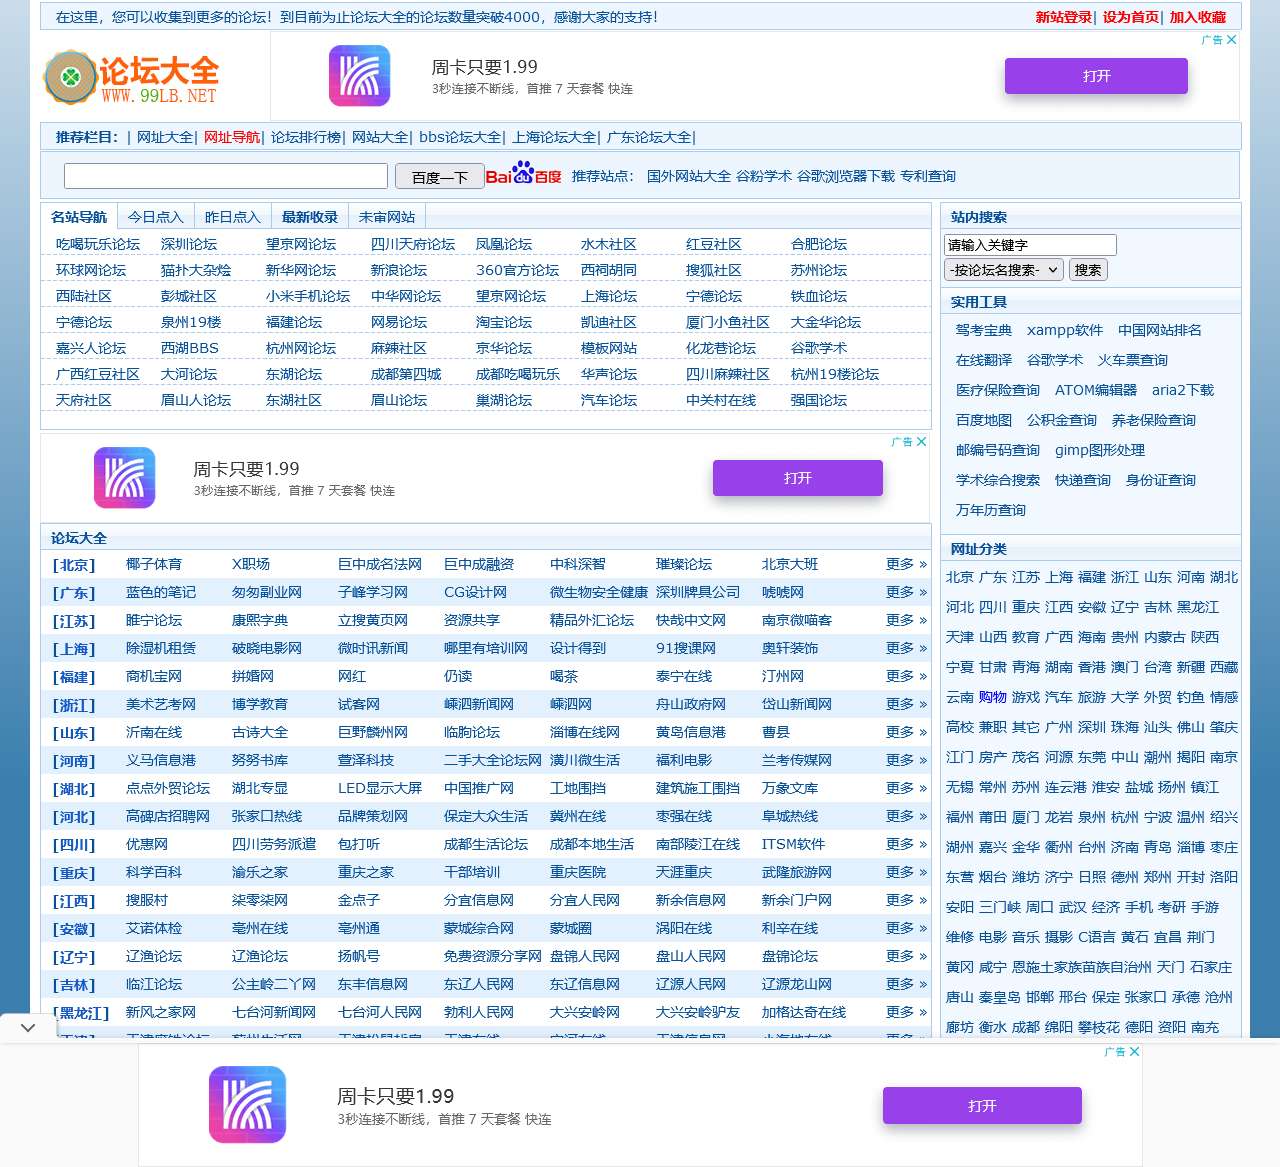The width and height of the screenshot is (1280, 1167).
Task: Switch to the 今日点入 tab
Action: [x=155, y=217]
